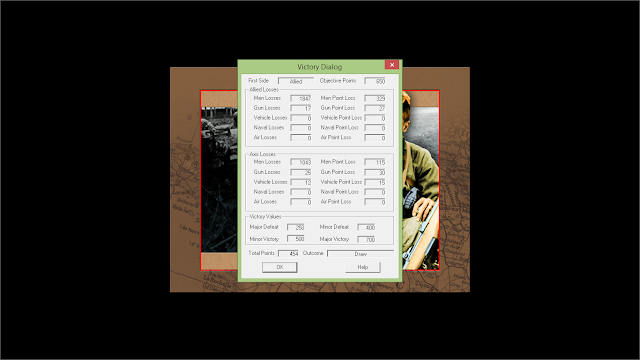640x360 pixels.
Task: Select the Outcome field showing Draw
Action: 360,253
